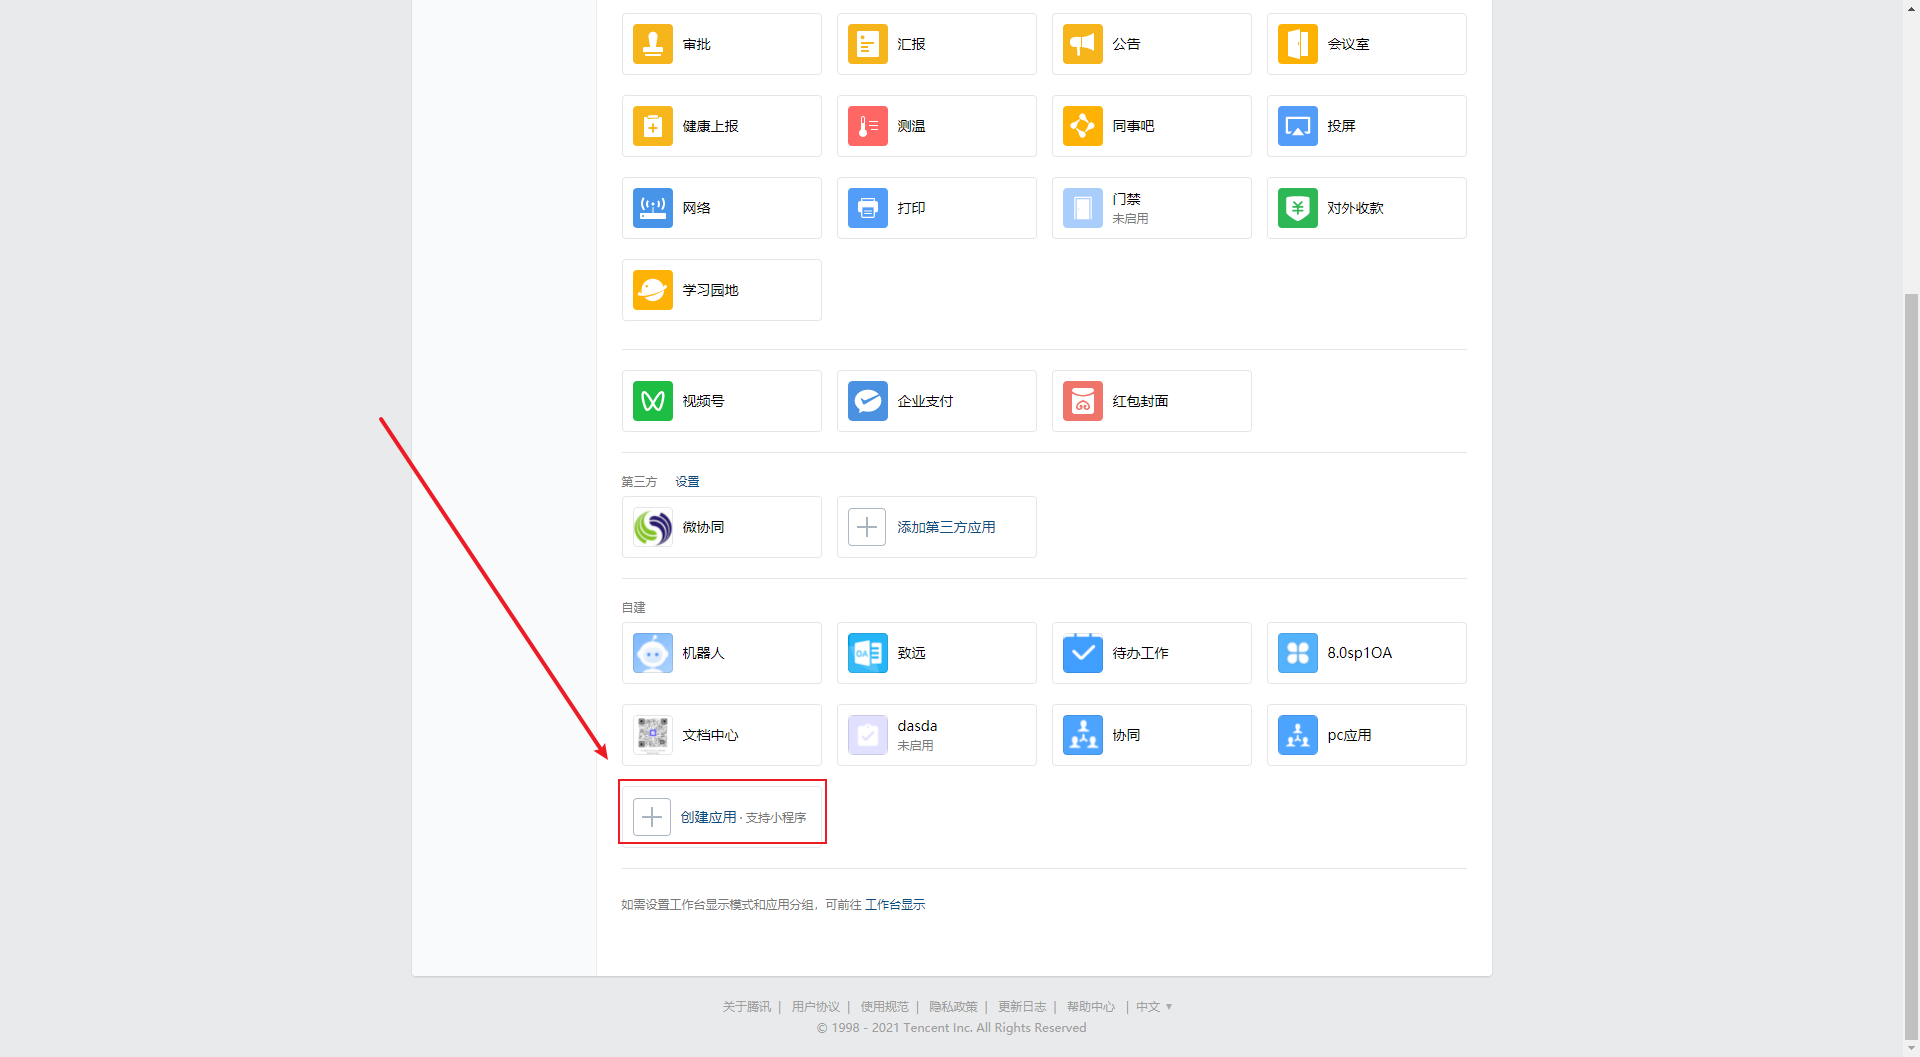Click the pc应用 app name text
1920x1057 pixels.
[x=1349, y=735]
